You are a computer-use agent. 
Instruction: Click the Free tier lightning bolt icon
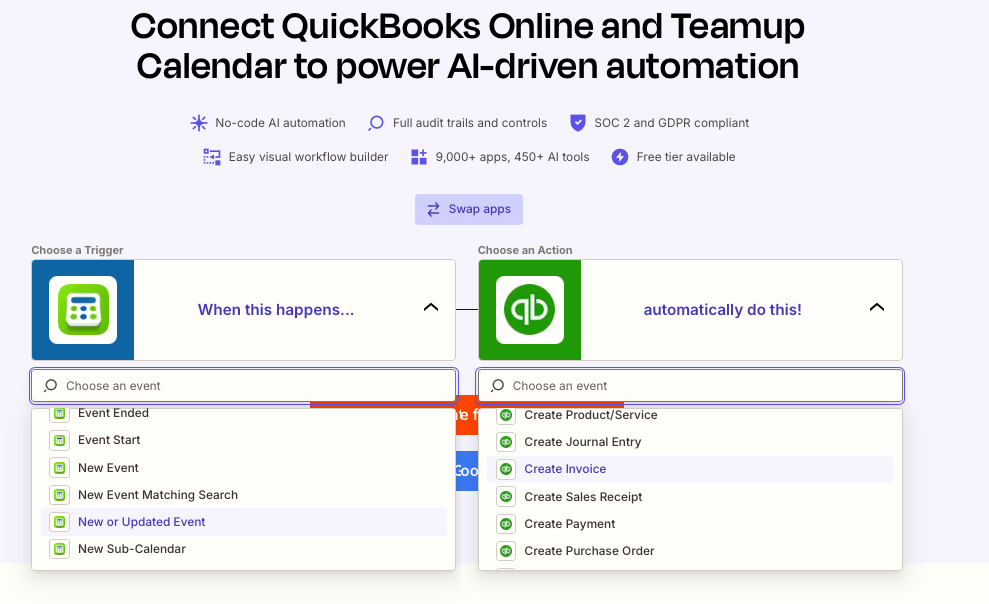tap(620, 157)
